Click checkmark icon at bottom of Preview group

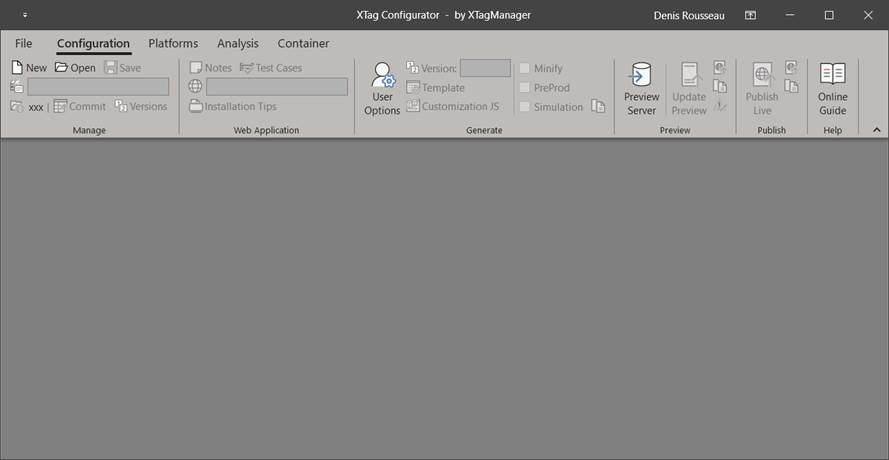click(x=720, y=105)
